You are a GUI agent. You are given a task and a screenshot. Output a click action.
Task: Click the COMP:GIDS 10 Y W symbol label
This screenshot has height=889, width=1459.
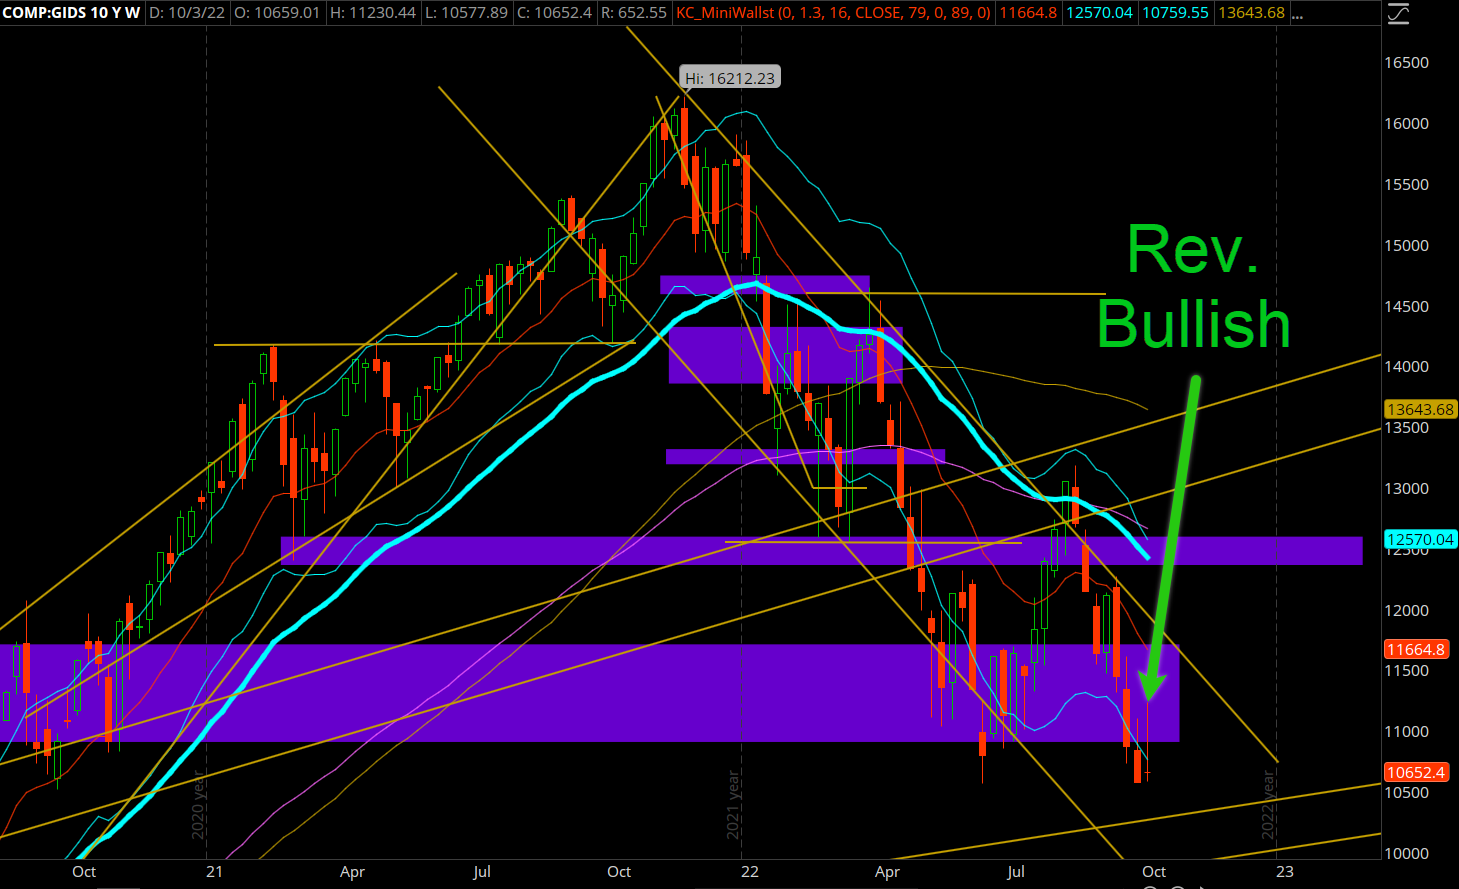[71, 13]
